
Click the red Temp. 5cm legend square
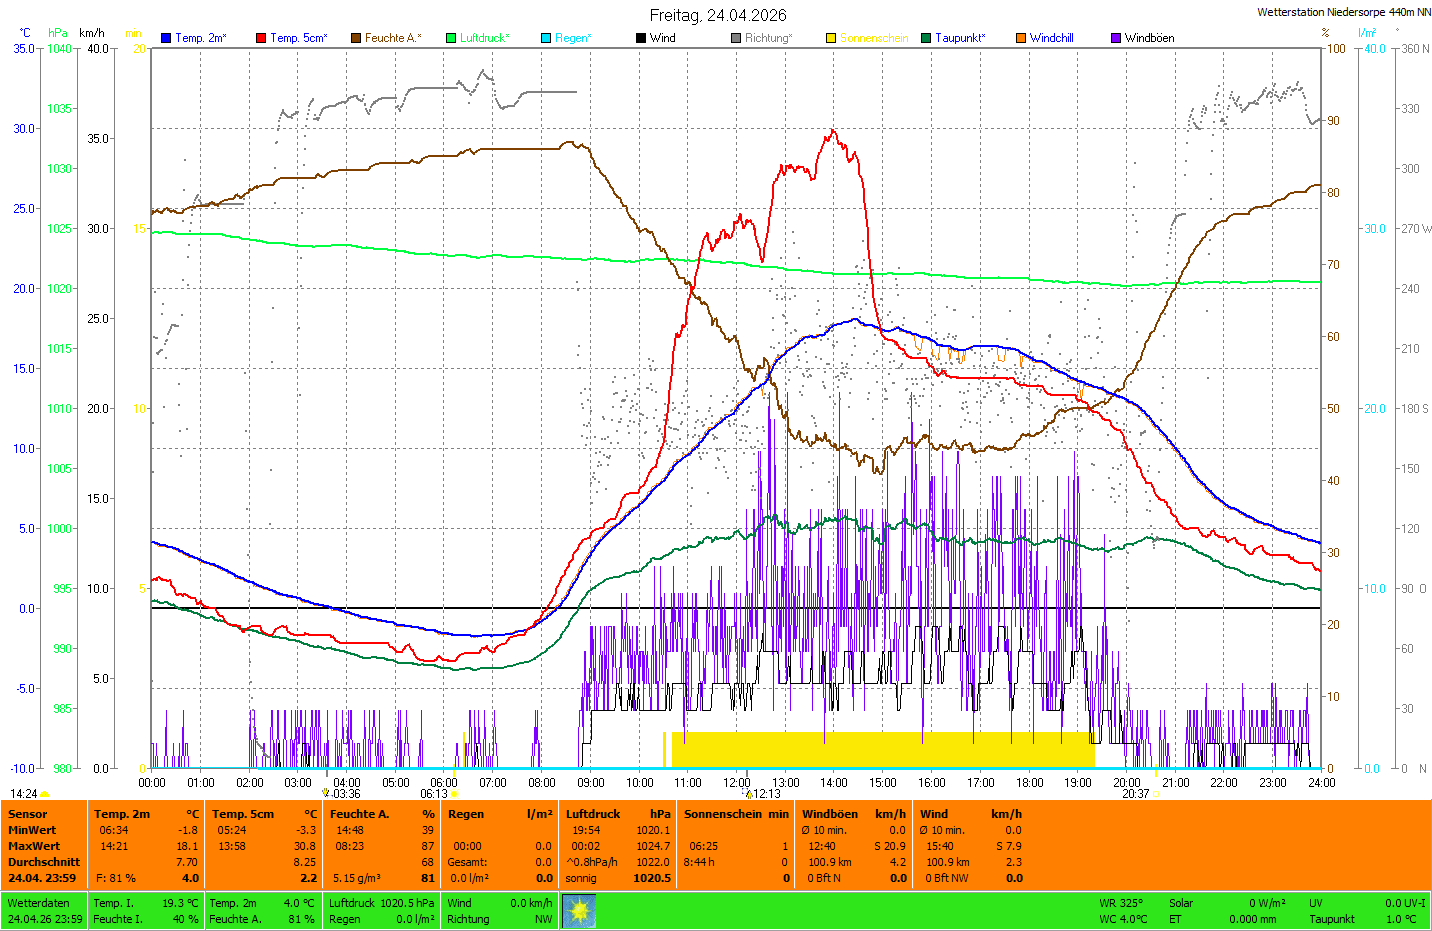(261, 38)
